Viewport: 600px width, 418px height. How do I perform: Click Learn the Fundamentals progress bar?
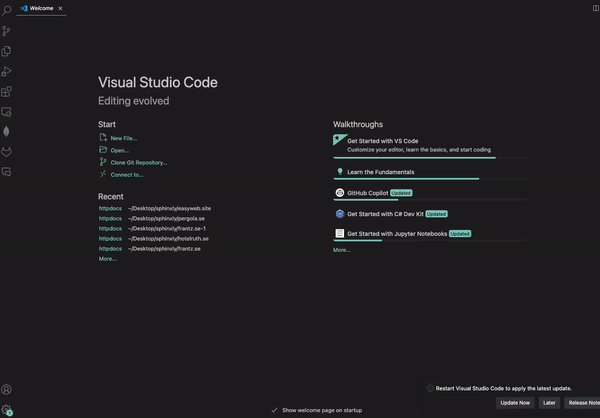tap(430, 179)
